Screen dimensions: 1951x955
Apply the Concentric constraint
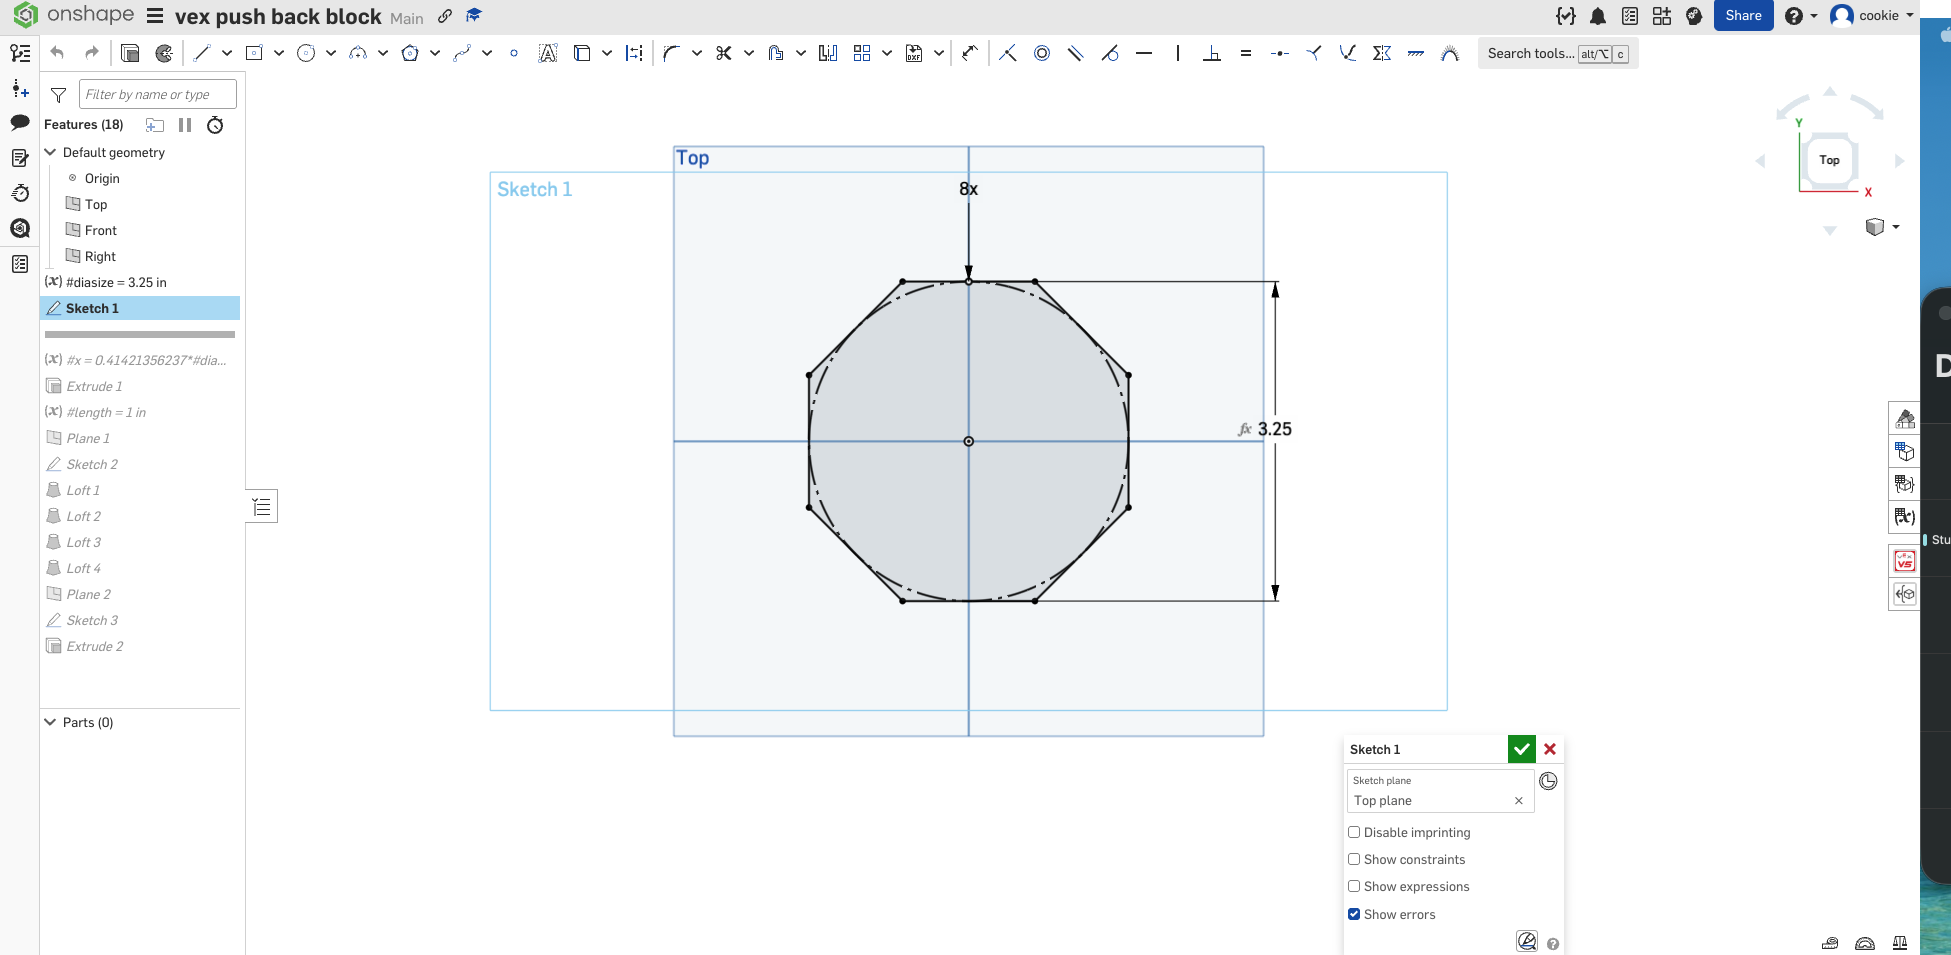1042,53
